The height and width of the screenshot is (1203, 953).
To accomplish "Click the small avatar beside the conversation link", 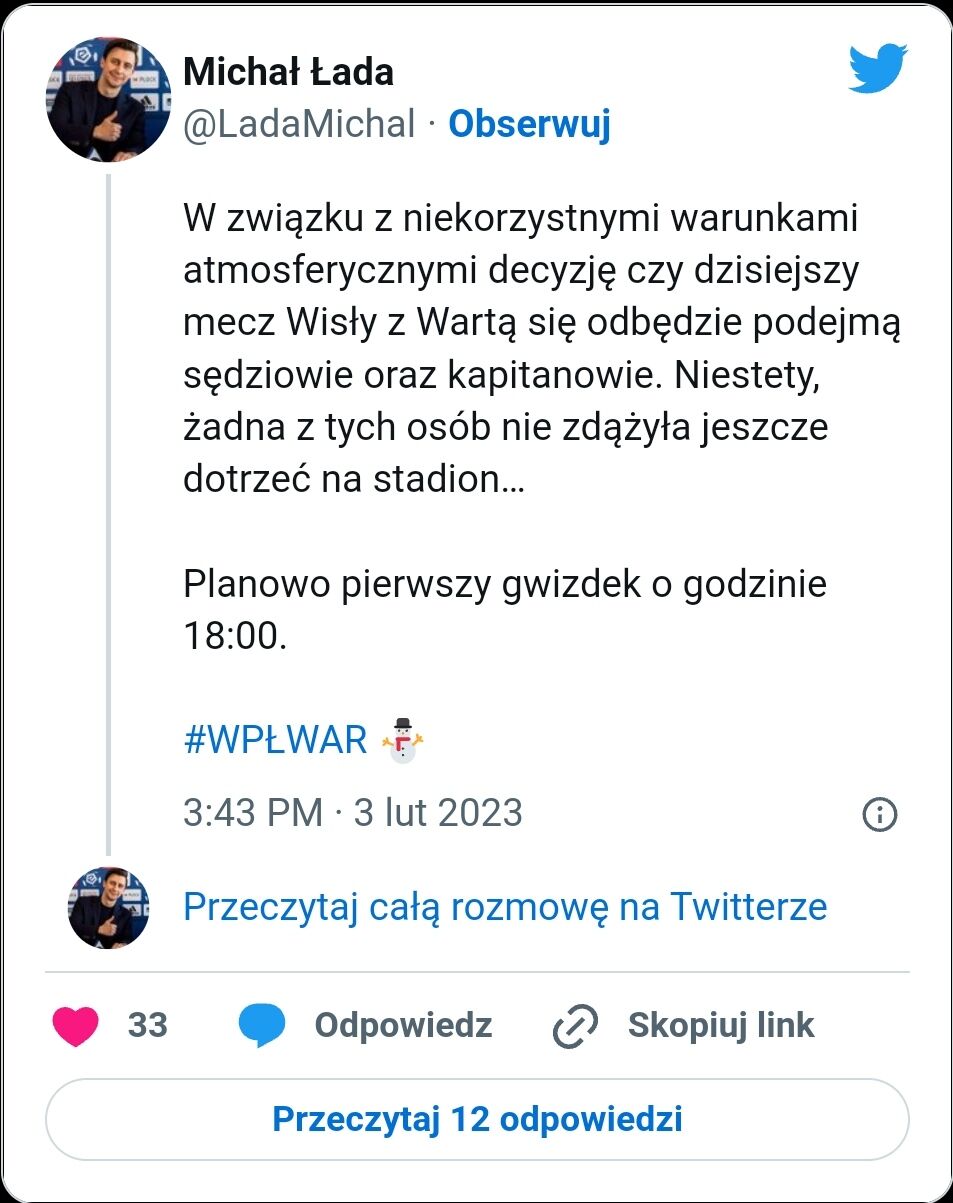I will tap(109, 907).
